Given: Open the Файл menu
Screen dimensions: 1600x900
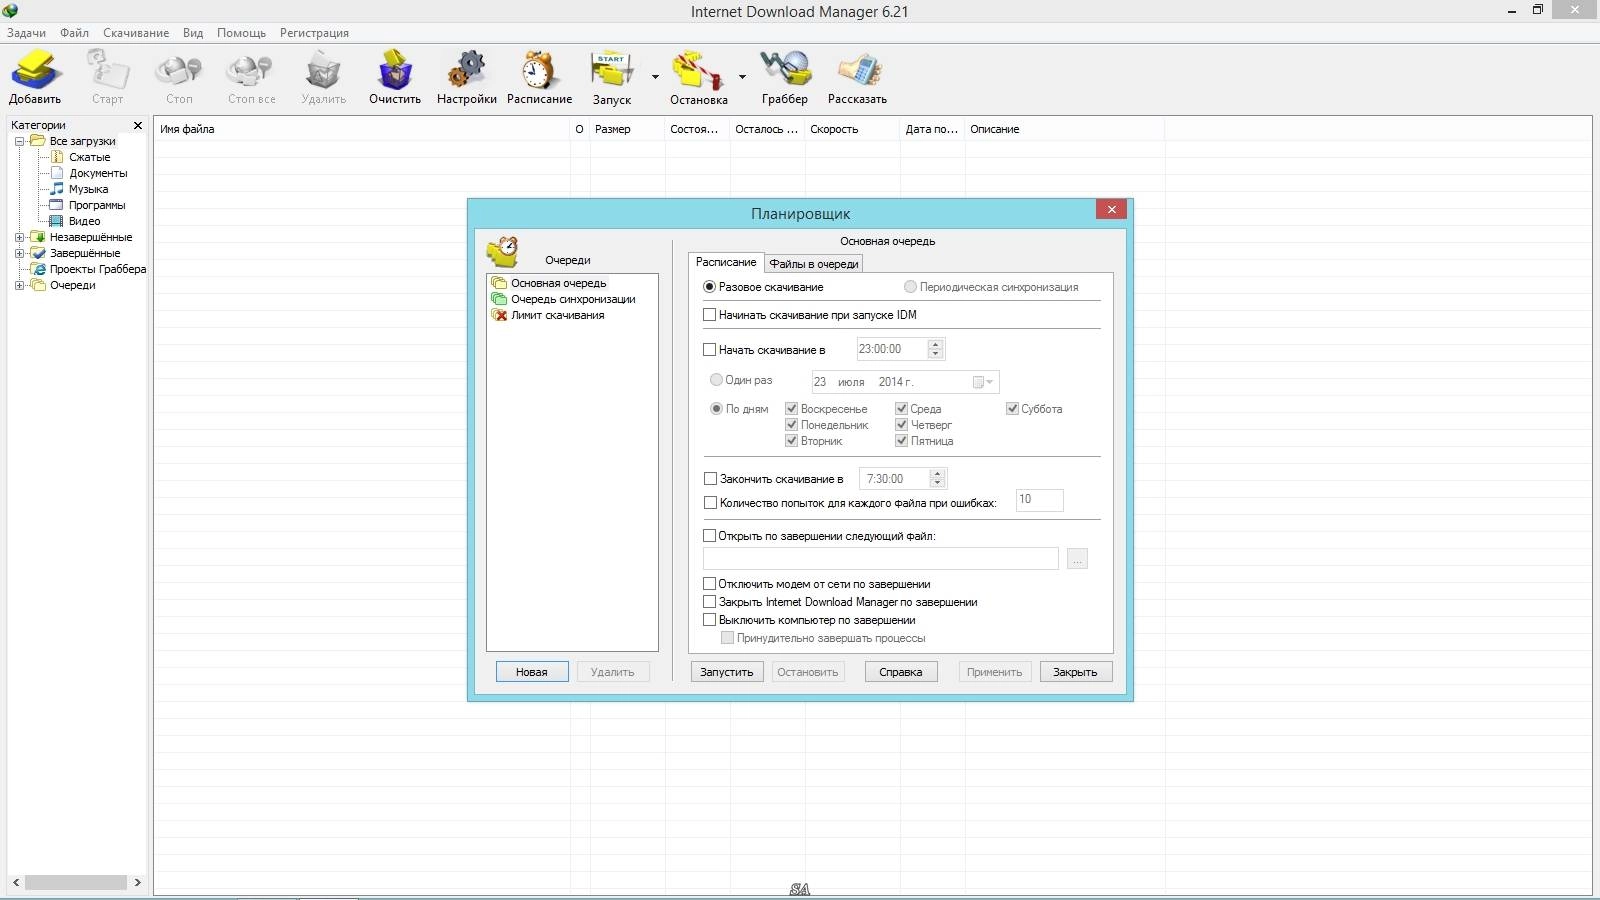Looking at the screenshot, I should [74, 33].
